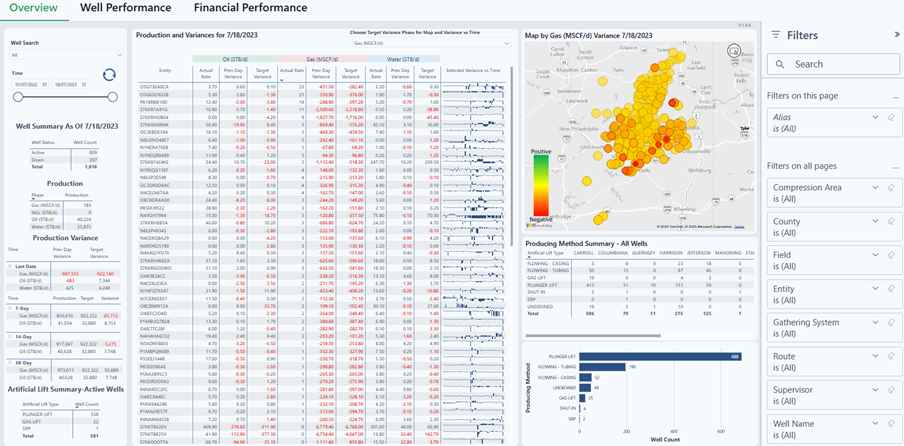
Task: Expand the Route filter chevron
Action: pyautogui.click(x=875, y=356)
